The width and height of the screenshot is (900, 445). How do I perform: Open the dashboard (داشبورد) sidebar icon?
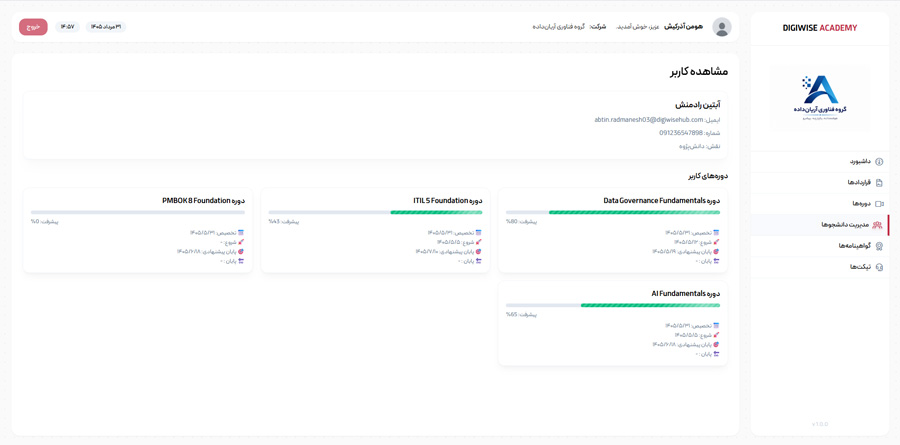pyautogui.click(x=879, y=162)
